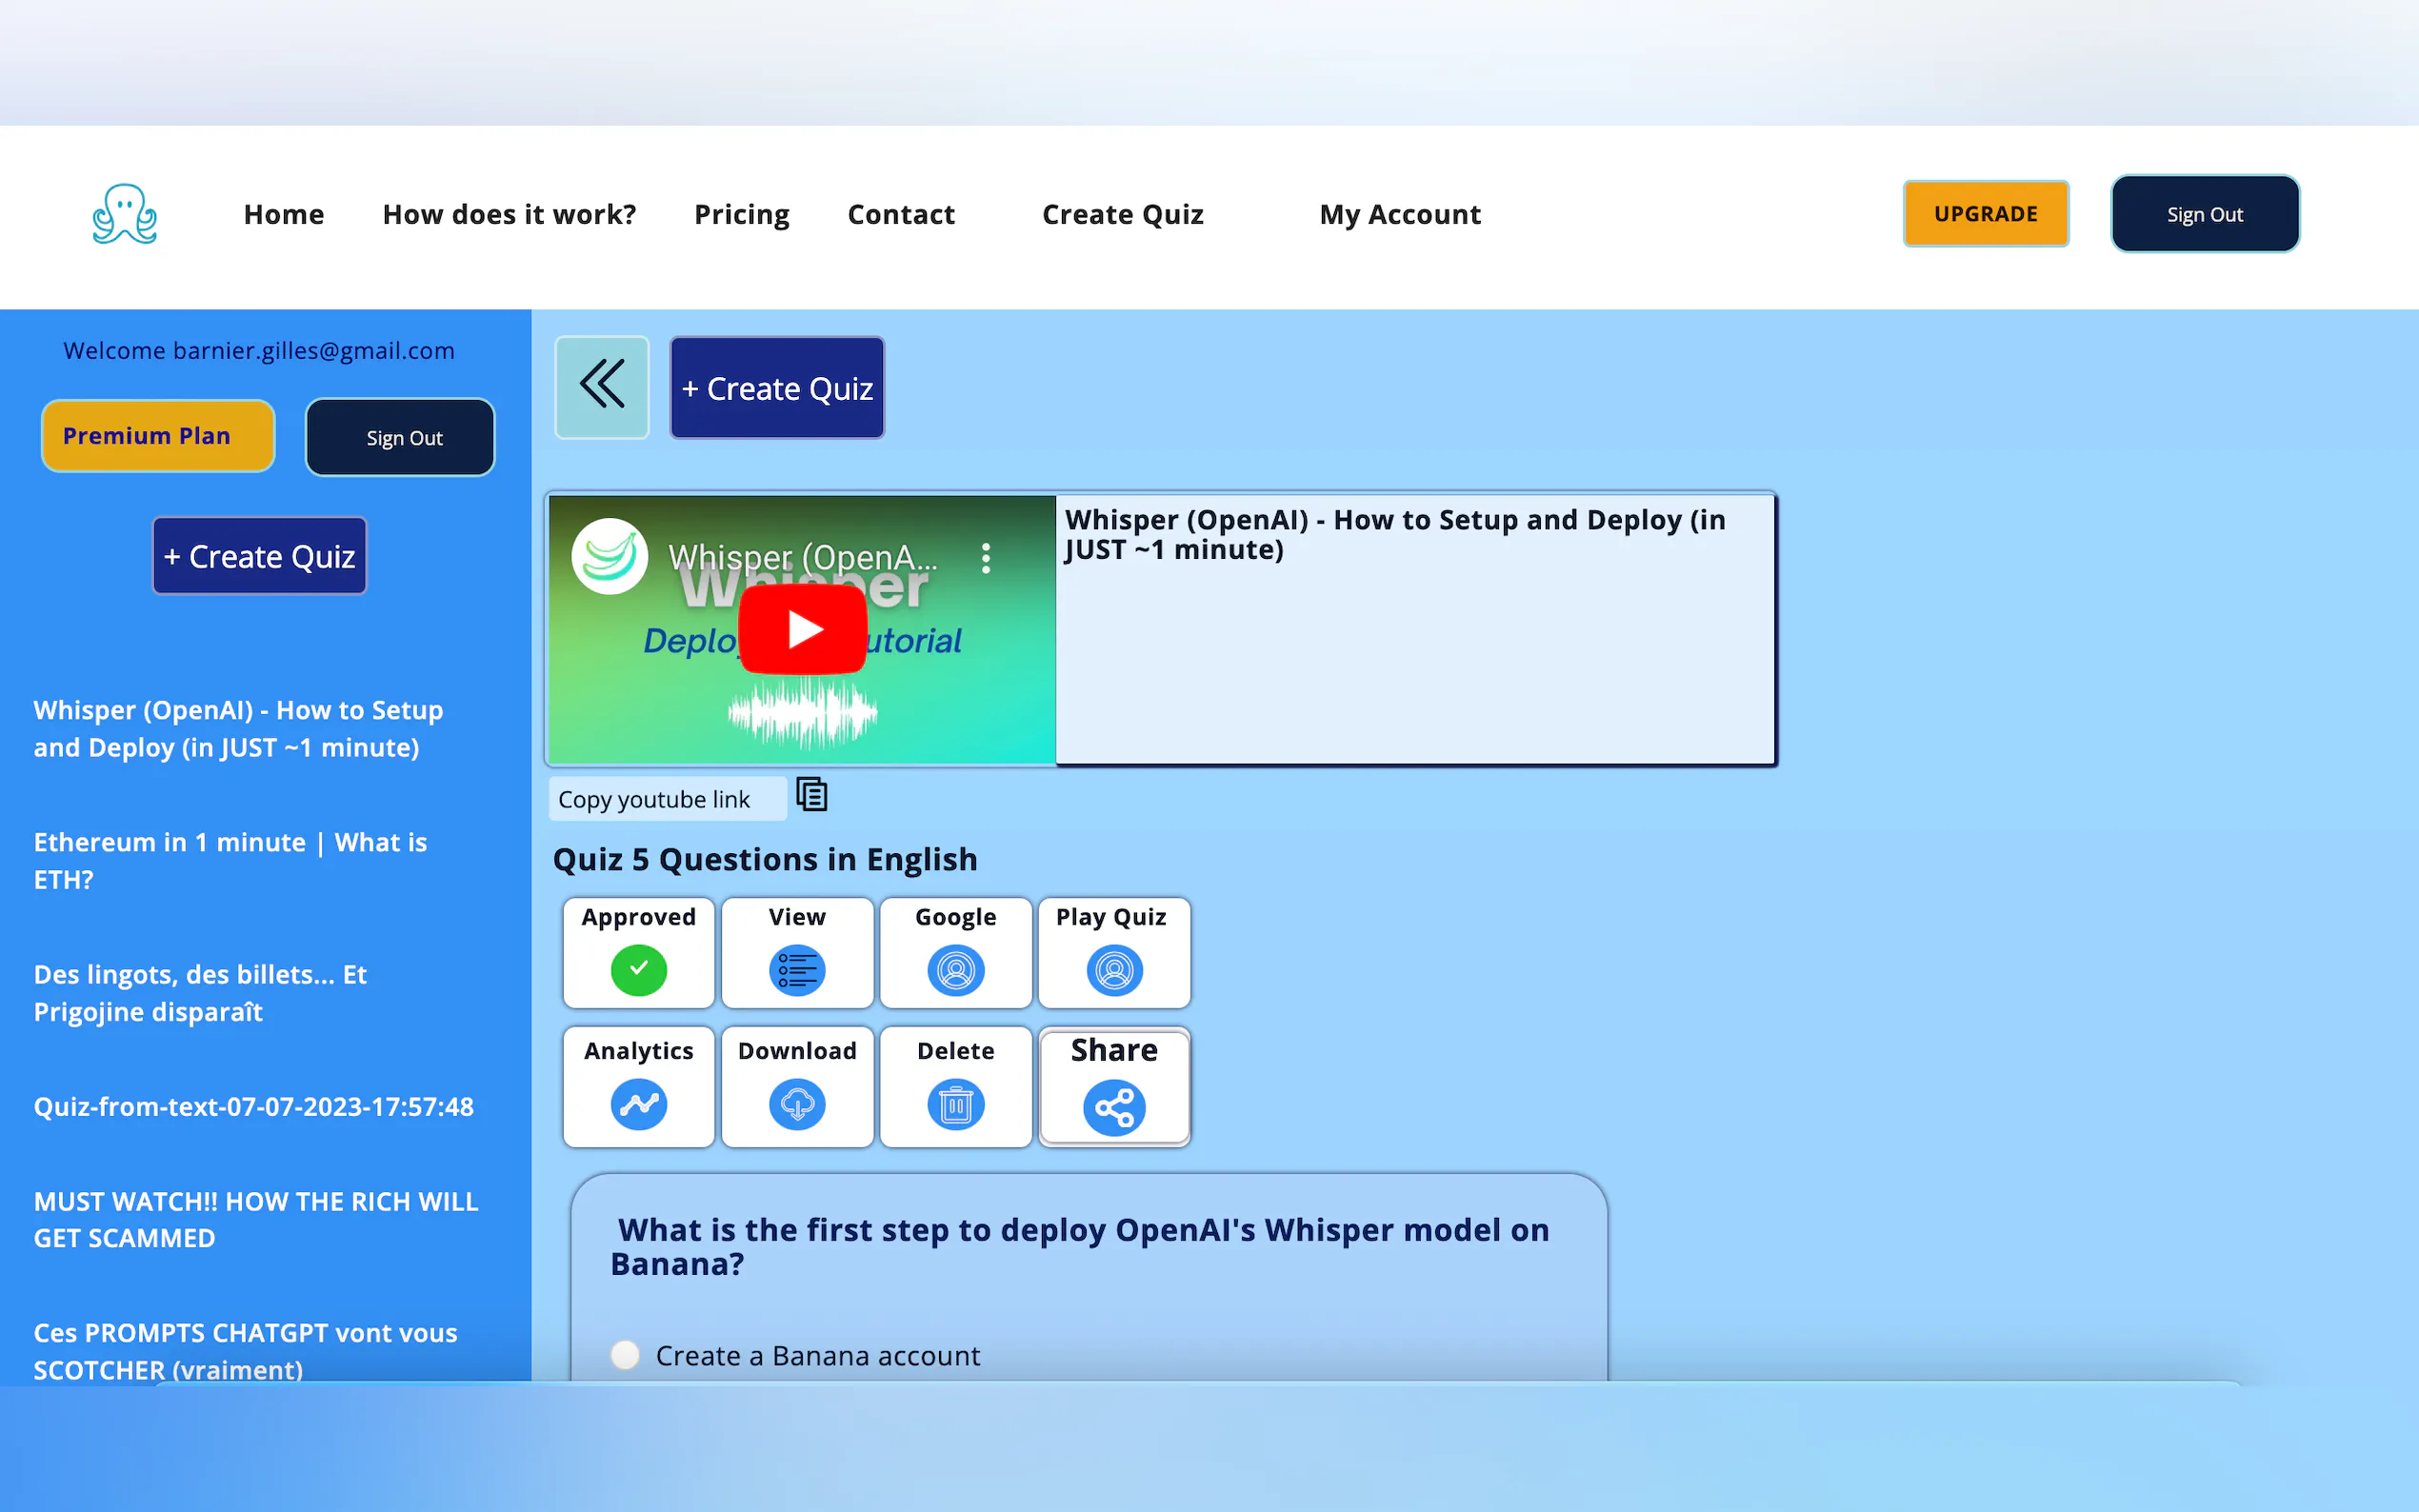Go to My Account in navigation
The image size is (2419, 1512).
(x=1399, y=214)
